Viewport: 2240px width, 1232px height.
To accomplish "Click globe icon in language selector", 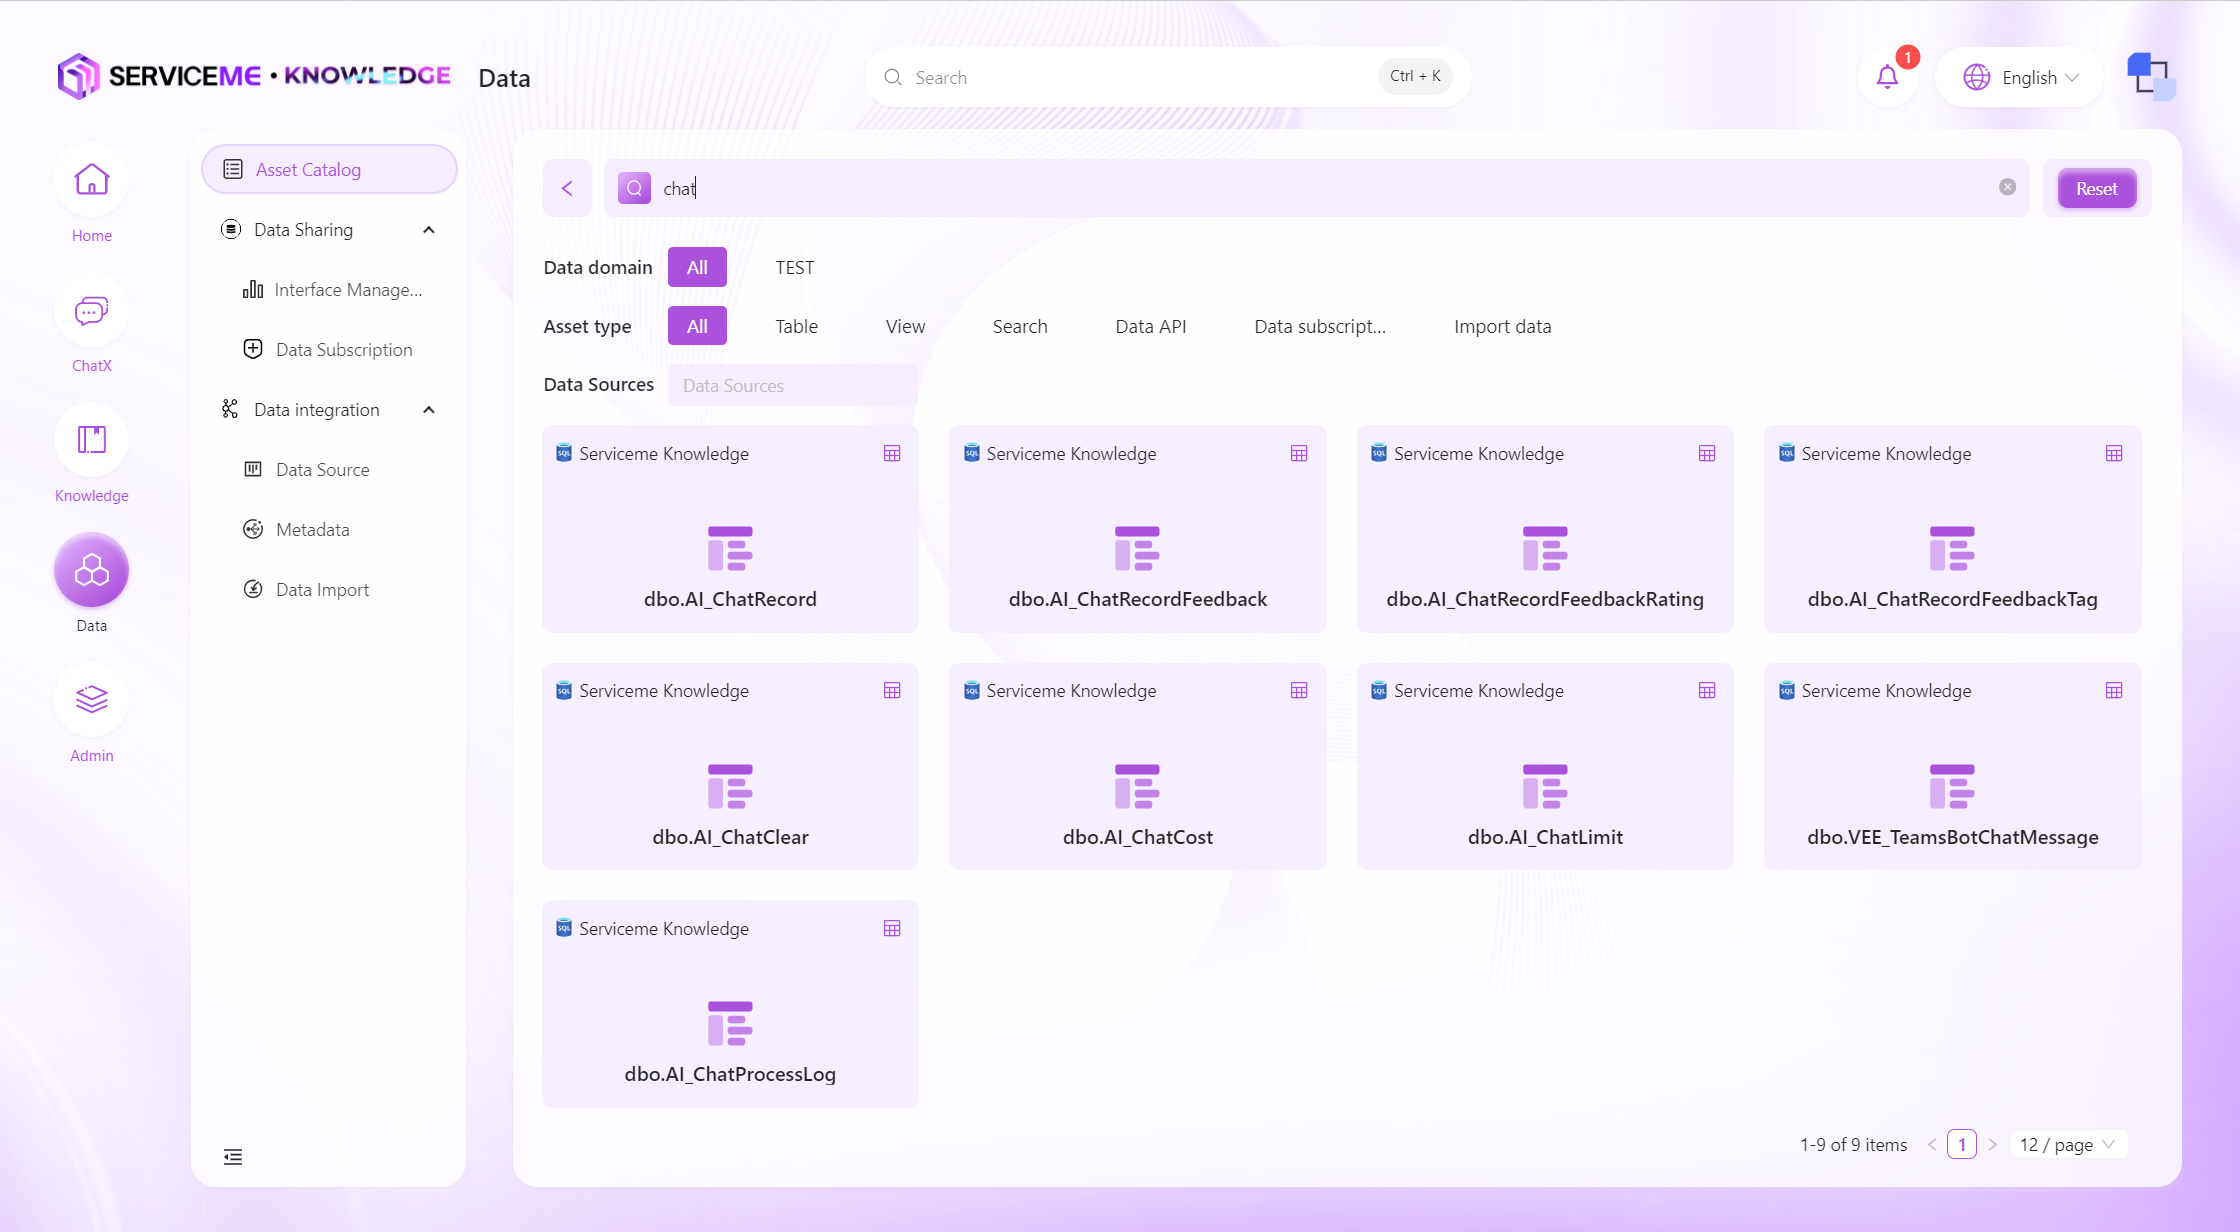I will point(1976,77).
